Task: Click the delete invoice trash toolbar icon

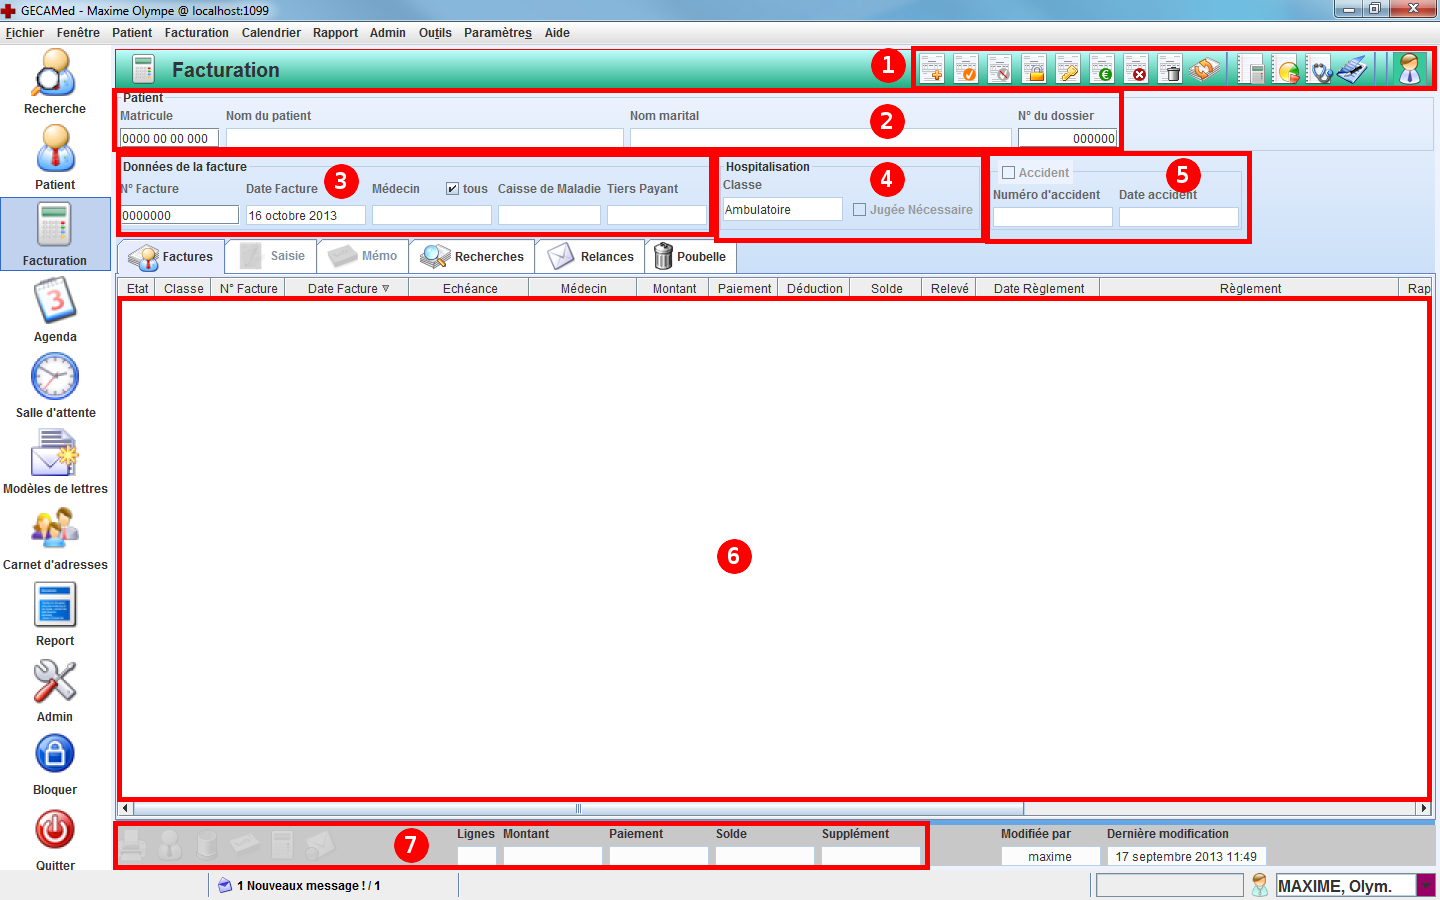Action: (x=1169, y=70)
